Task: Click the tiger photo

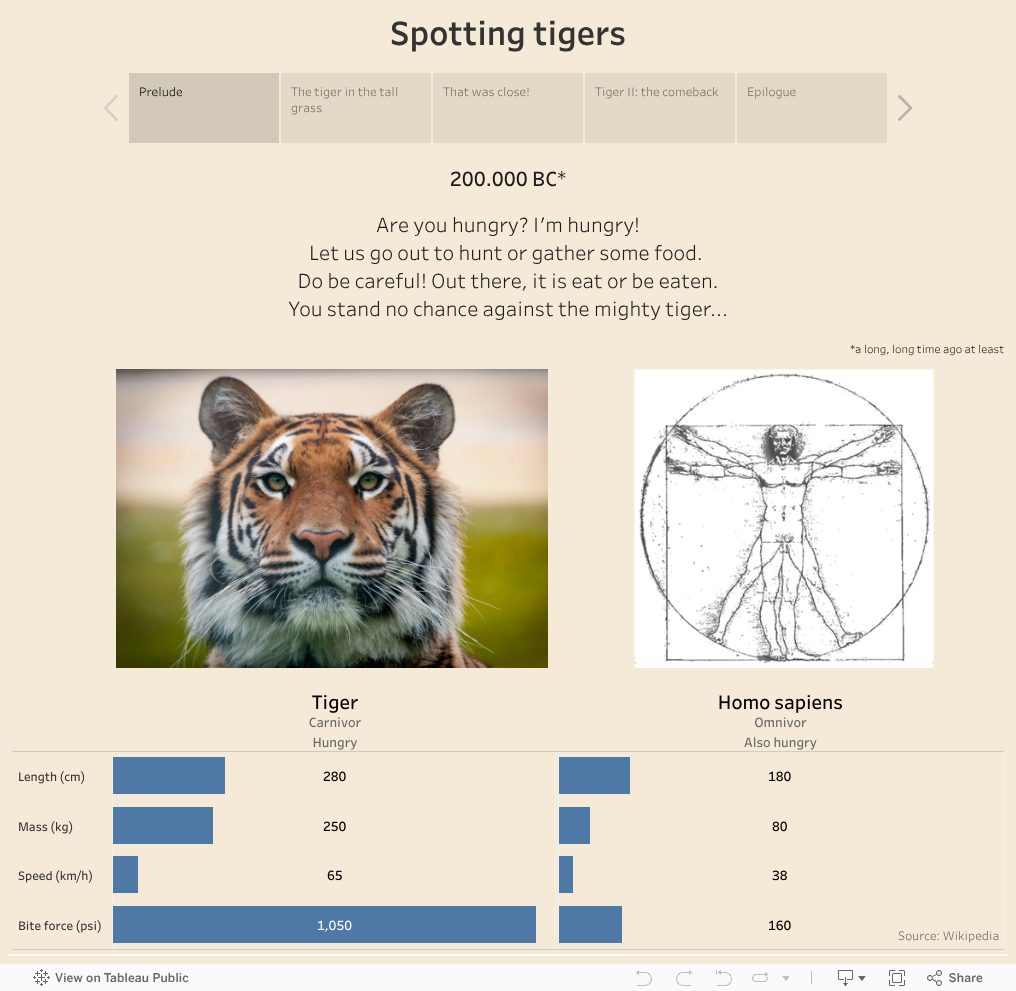Action: tap(332, 518)
